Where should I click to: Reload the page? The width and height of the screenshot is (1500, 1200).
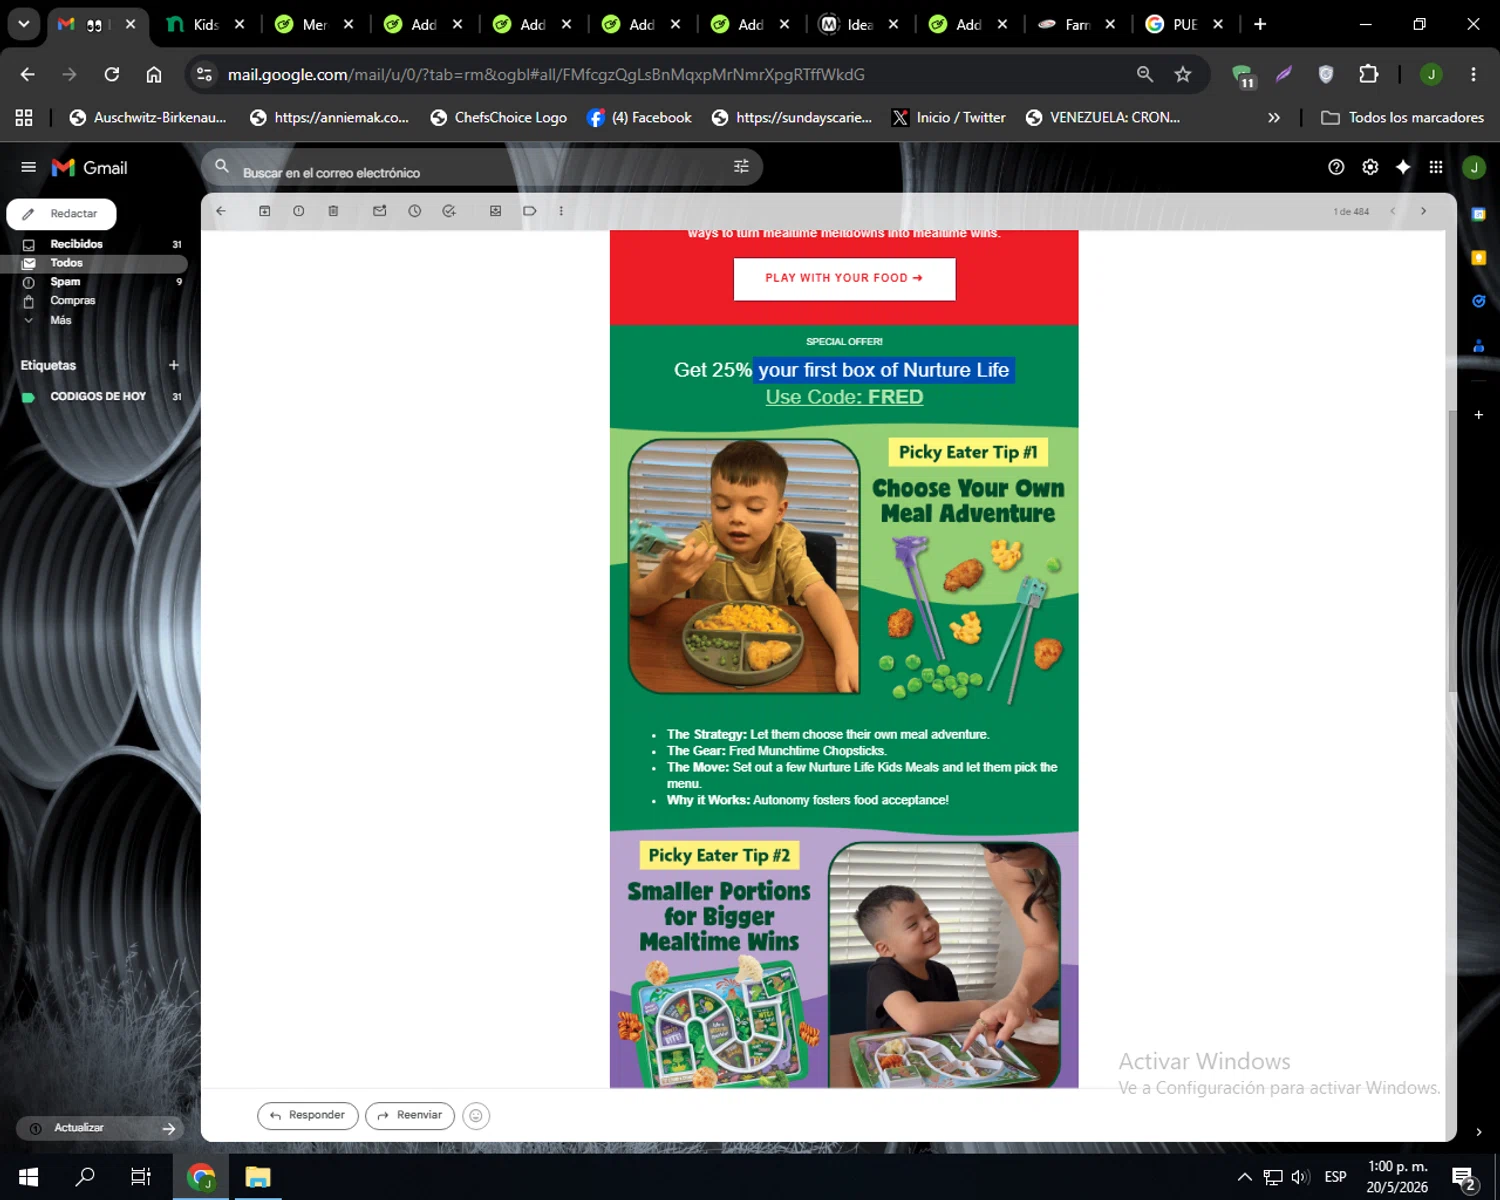pos(112,74)
